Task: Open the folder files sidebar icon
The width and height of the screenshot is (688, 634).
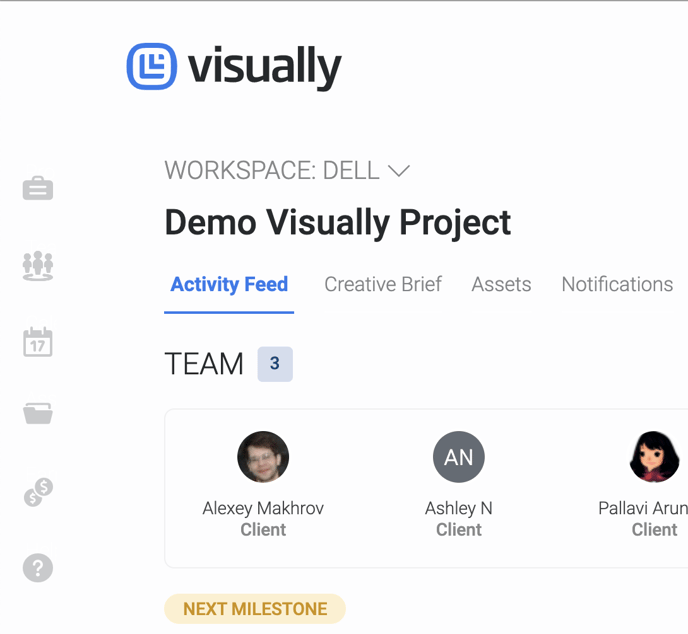Action: point(38,414)
